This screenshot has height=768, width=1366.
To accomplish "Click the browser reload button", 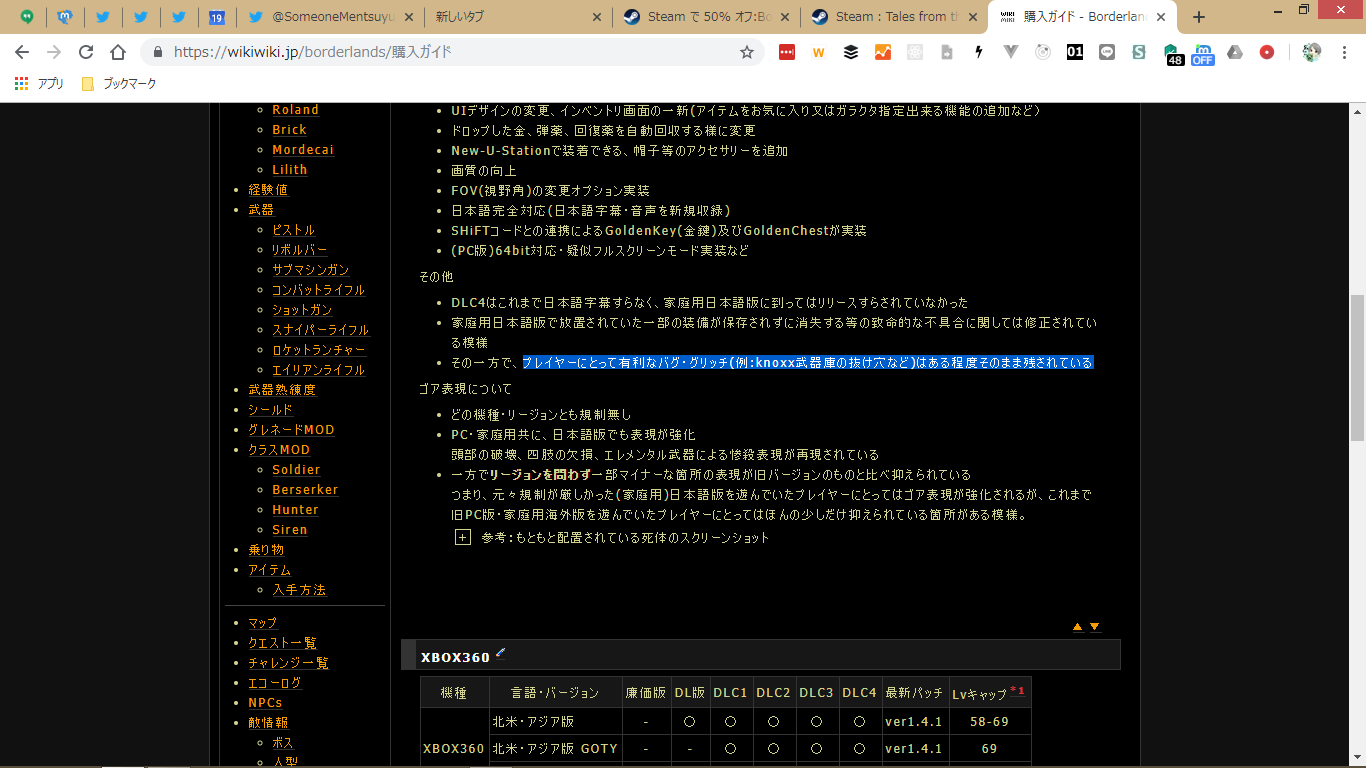I will coord(86,53).
